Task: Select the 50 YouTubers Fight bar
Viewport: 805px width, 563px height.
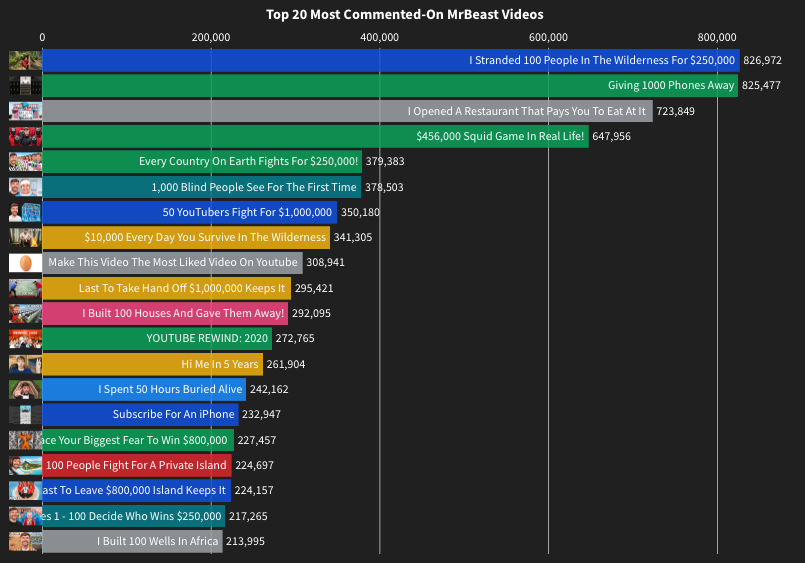Action: click(189, 212)
